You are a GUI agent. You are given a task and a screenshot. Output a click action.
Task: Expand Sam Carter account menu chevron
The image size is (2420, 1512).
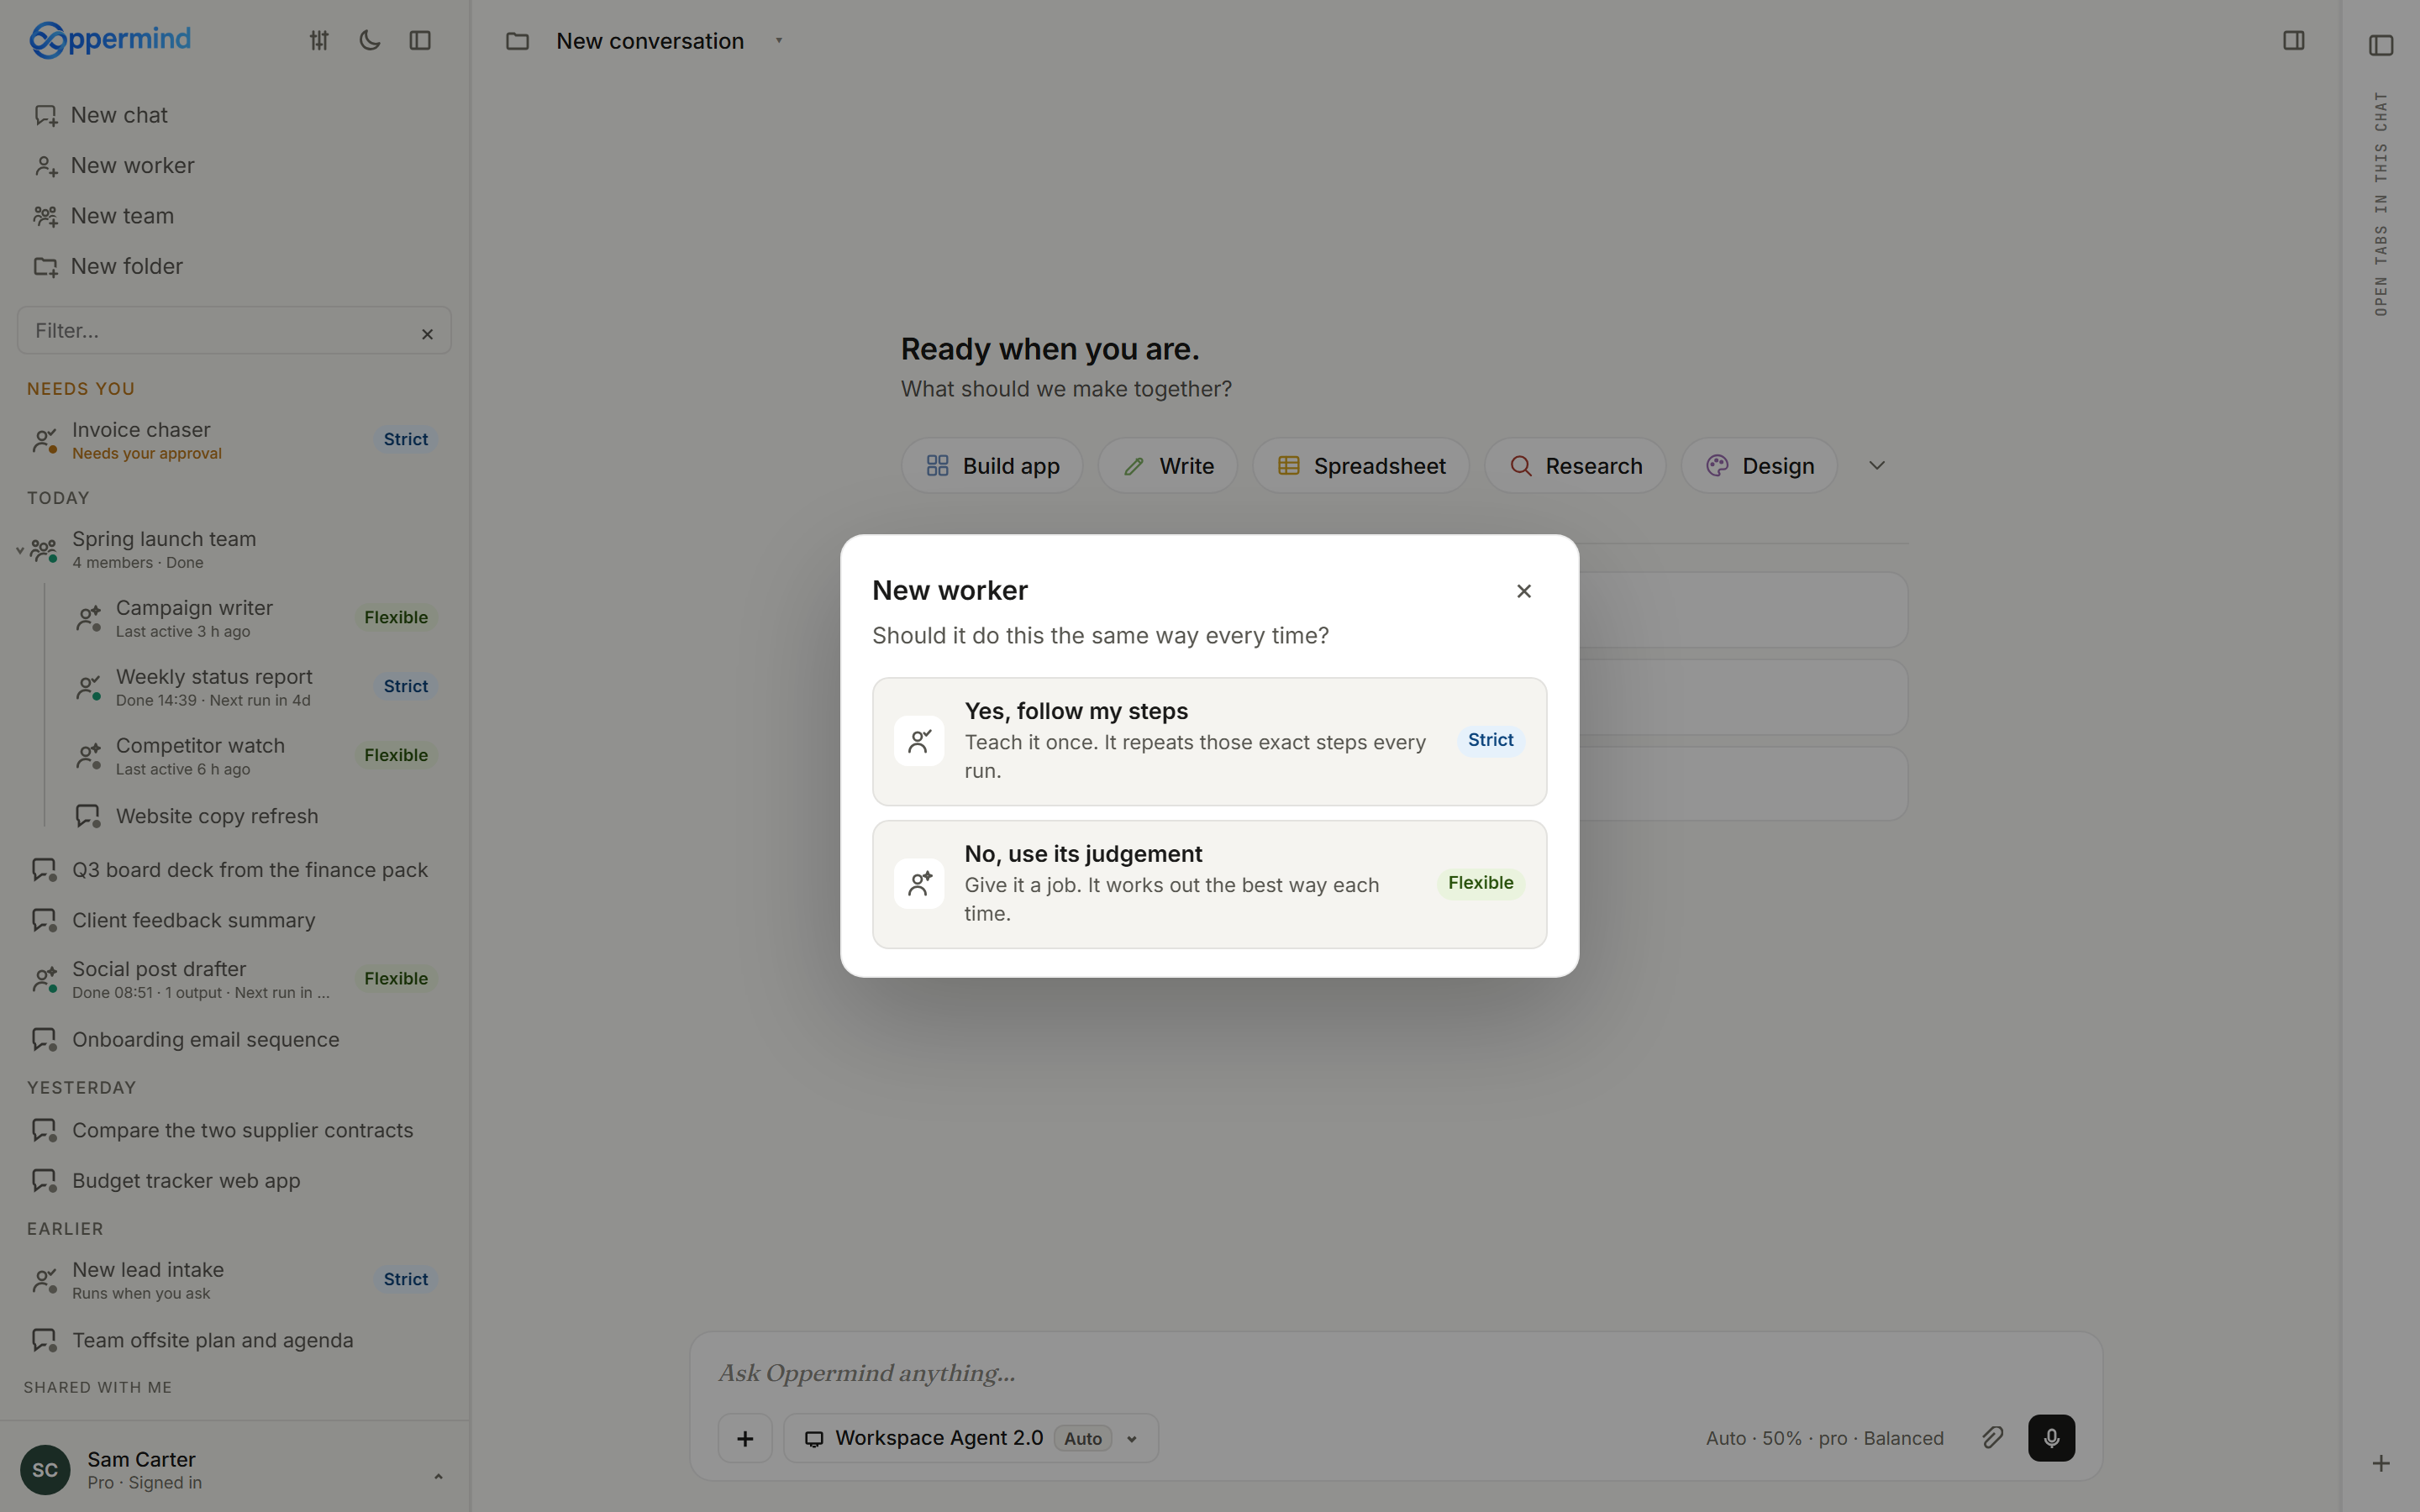pos(438,1476)
